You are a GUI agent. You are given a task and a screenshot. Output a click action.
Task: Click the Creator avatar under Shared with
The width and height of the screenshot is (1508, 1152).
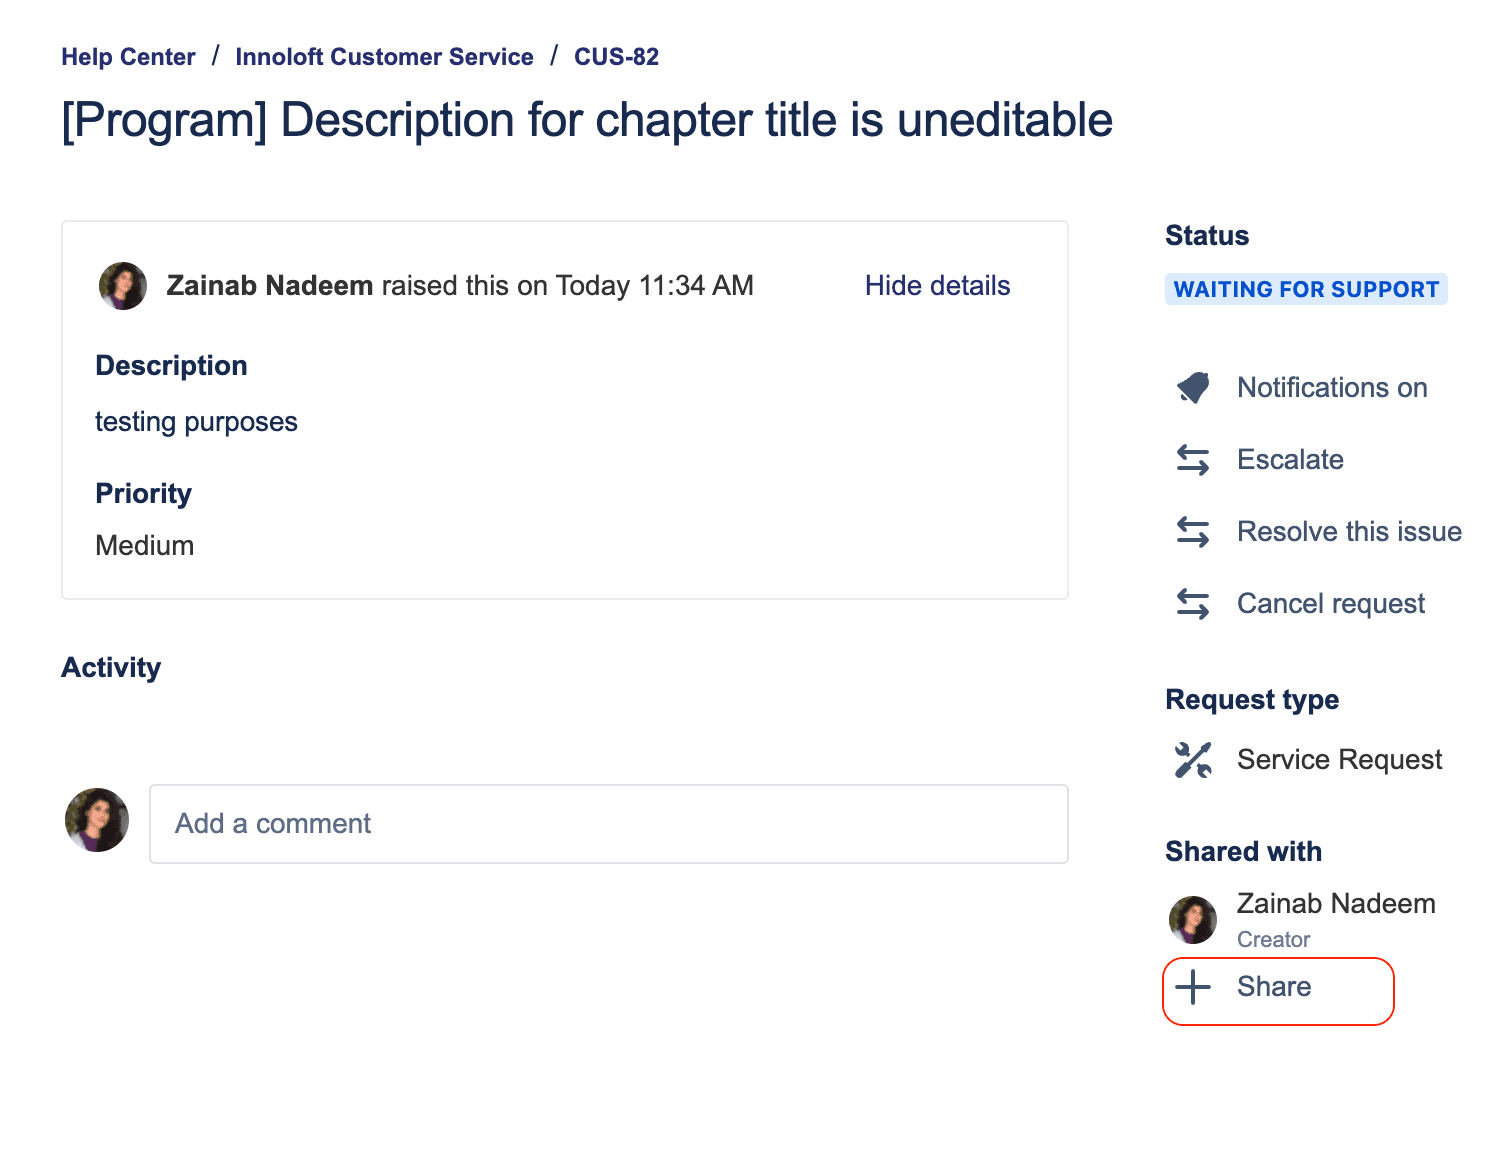1193,919
